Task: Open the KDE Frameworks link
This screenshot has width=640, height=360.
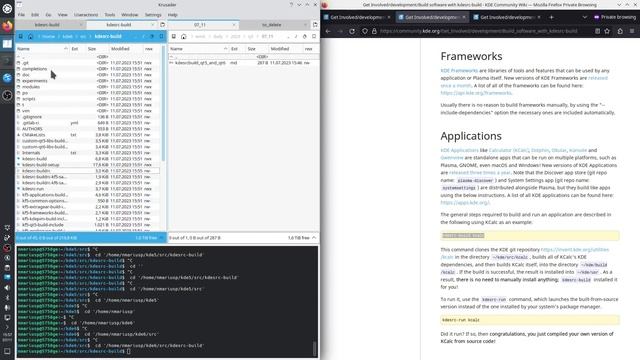Action: 459,71
